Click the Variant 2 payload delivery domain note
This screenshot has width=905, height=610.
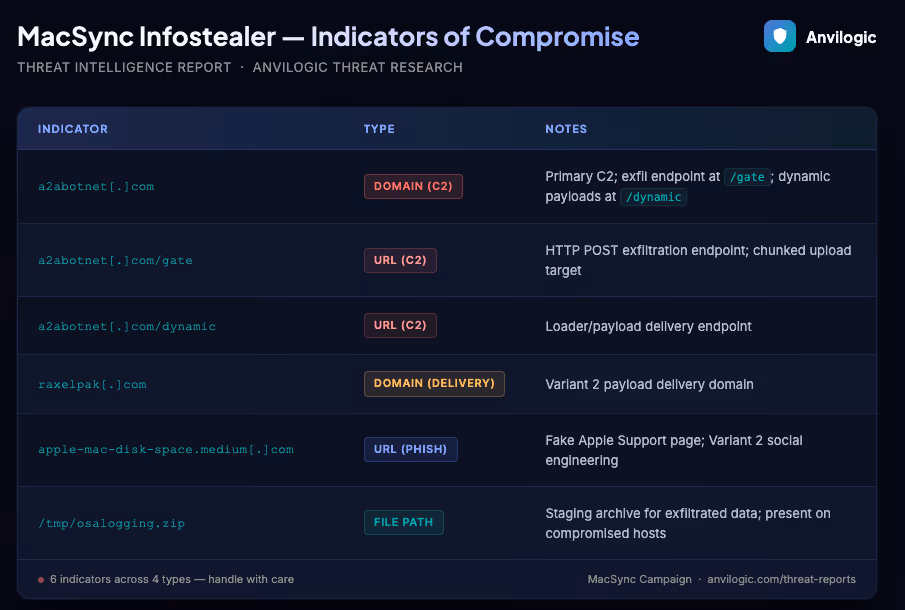(x=649, y=384)
